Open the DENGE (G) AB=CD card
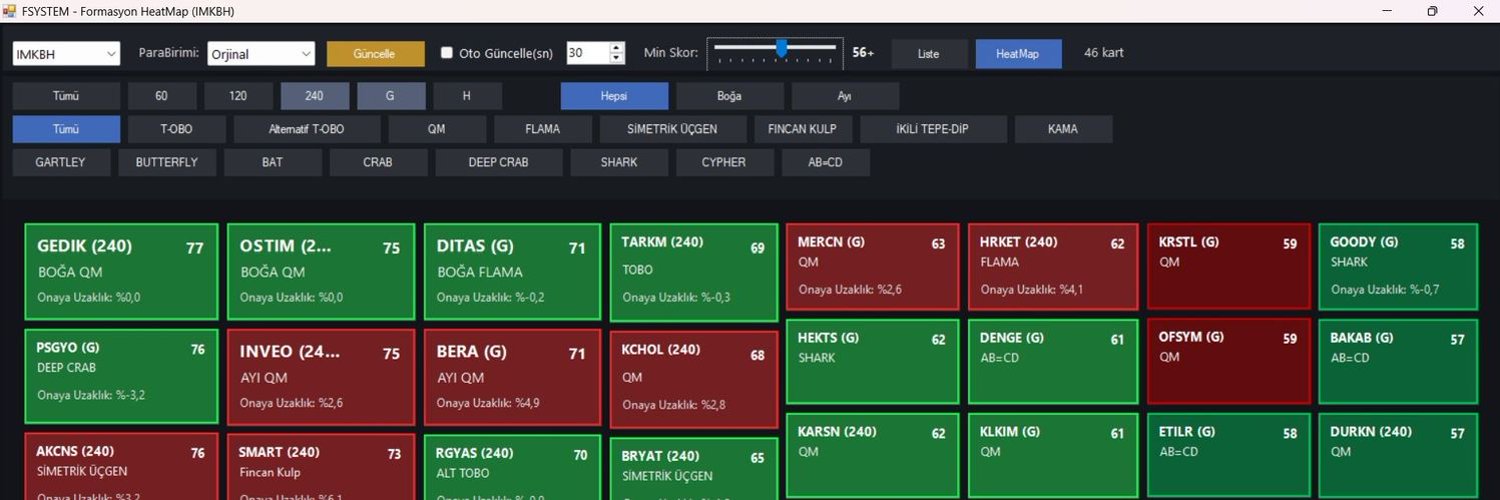Image resolution: width=1500 pixels, height=500 pixels. coord(1053,360)
